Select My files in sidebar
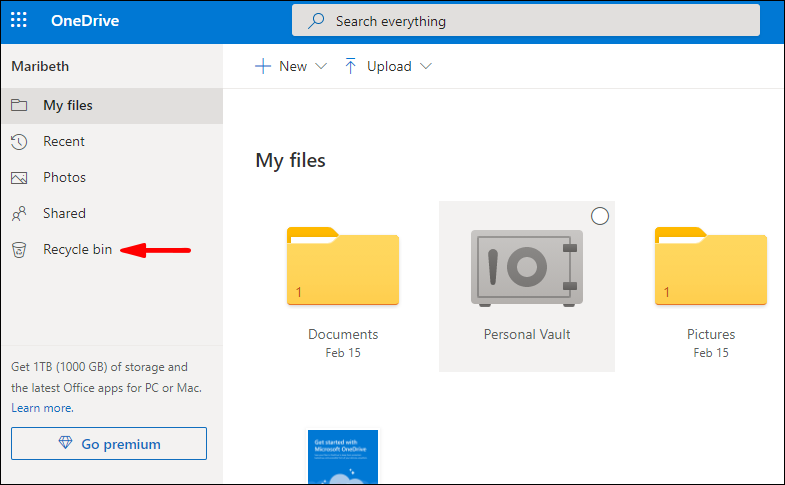Image resolution: width=785 pixels, height=485 pixels. 68,106
